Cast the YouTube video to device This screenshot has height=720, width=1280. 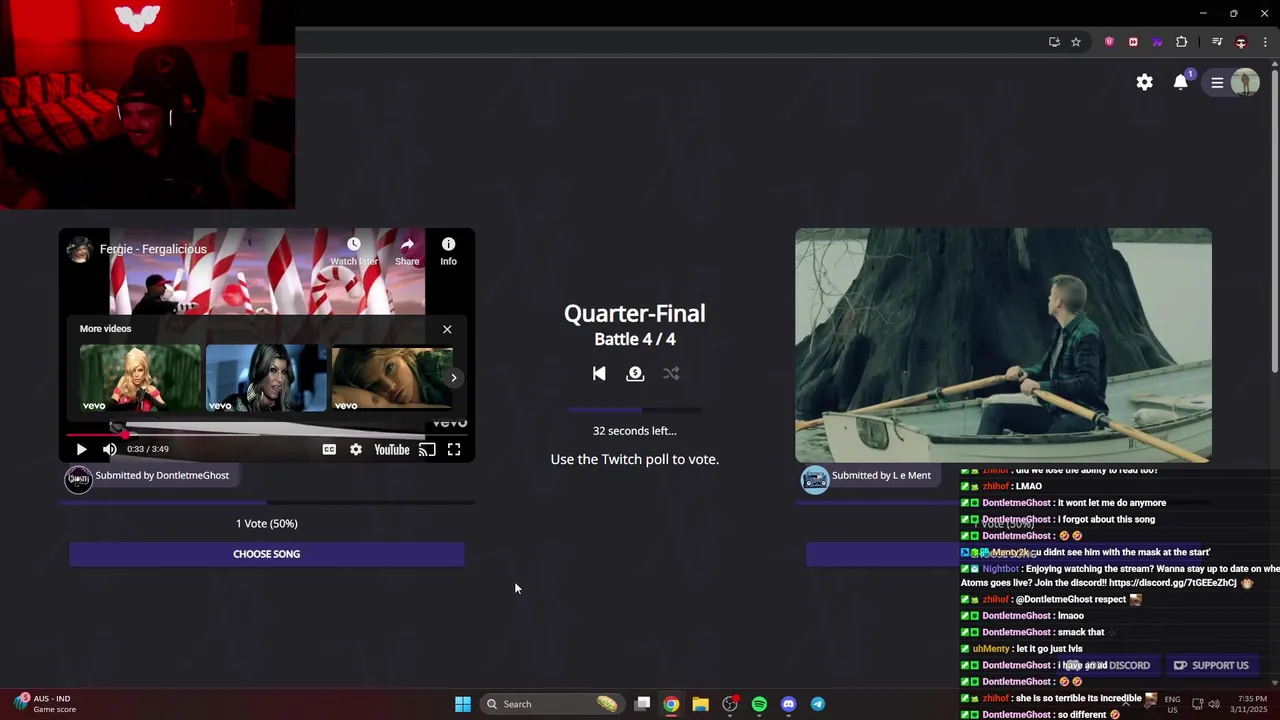(x=427, y=450)
